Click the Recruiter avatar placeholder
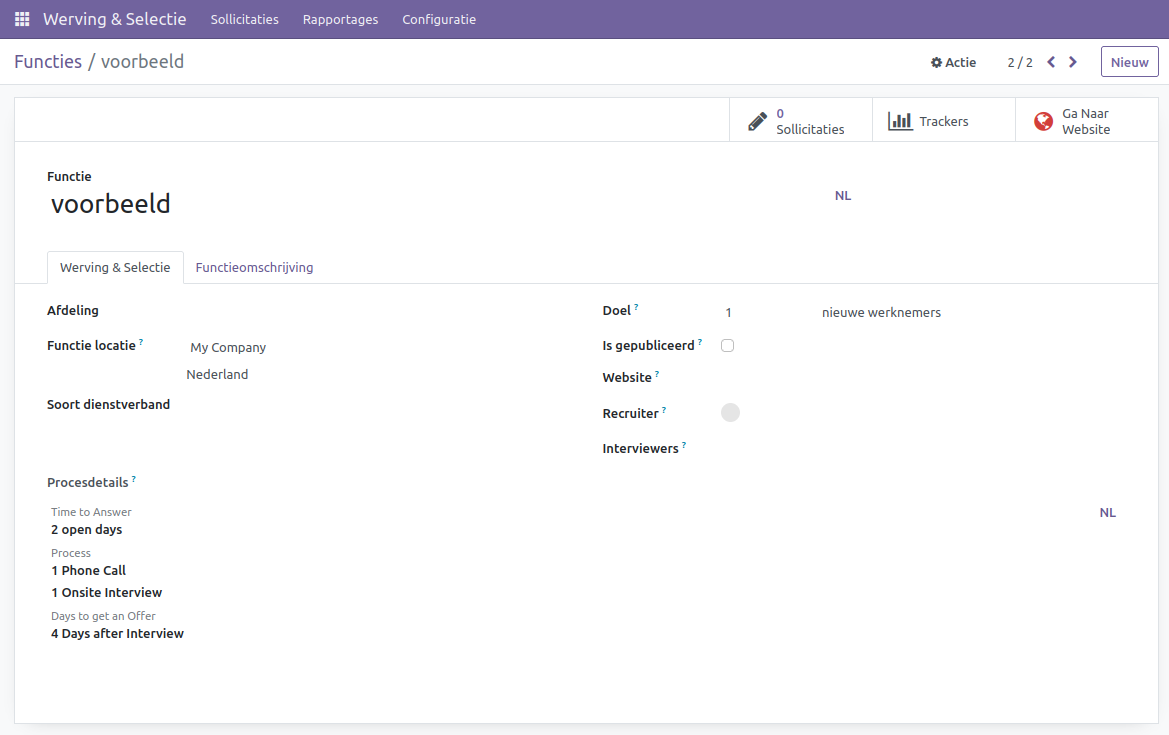Image resolution: width=1169 pixels, height=735 pixels. [730, 412]
